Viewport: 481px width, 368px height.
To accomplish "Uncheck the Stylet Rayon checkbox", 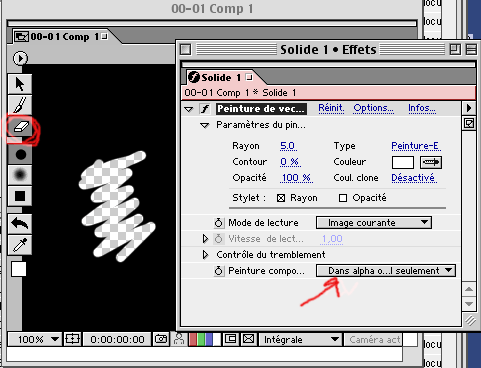I will (281, 198).
